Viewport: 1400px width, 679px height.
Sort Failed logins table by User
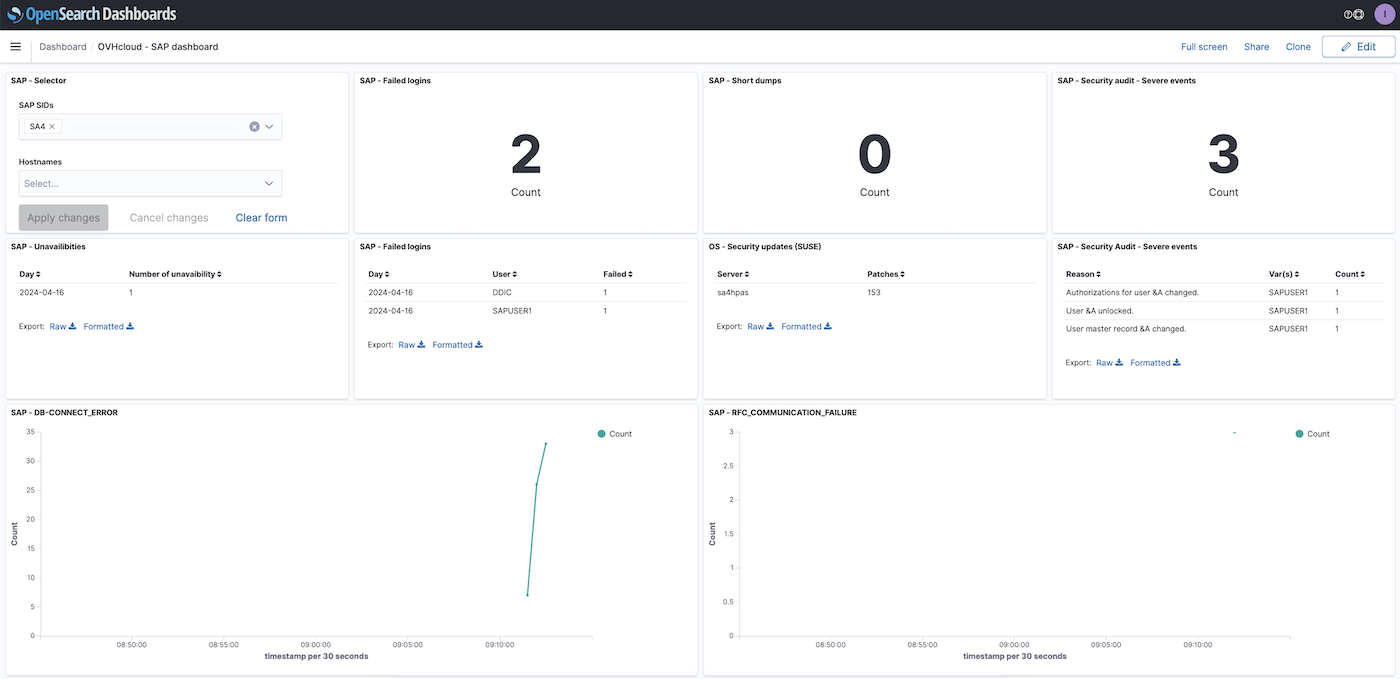tap(505, 274)
